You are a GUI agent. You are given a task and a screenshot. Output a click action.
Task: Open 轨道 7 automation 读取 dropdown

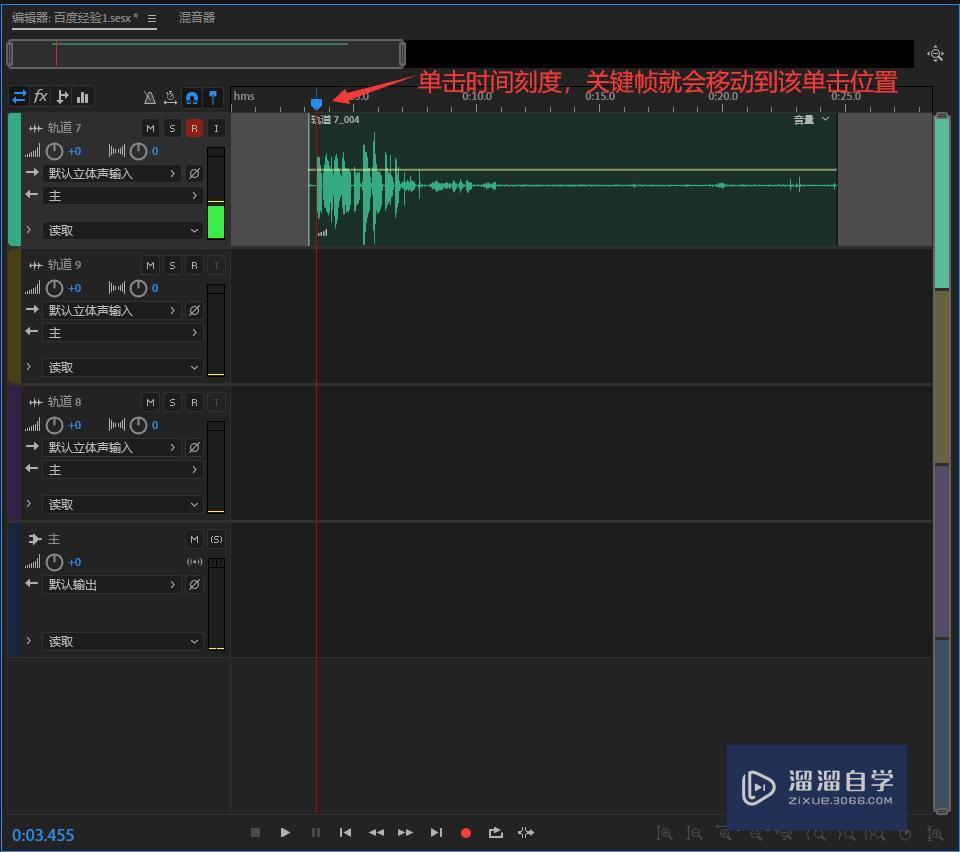point(122,231)
